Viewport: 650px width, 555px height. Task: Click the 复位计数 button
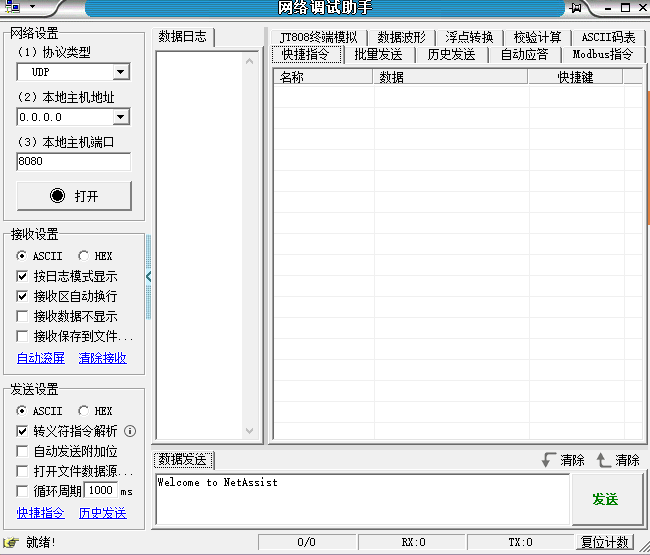tap(605, 542)
